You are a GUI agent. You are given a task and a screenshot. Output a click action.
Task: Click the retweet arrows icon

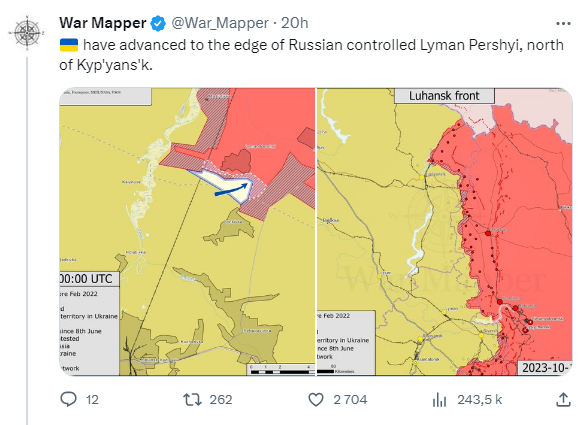pyautogui.click(x=193, y=400)
